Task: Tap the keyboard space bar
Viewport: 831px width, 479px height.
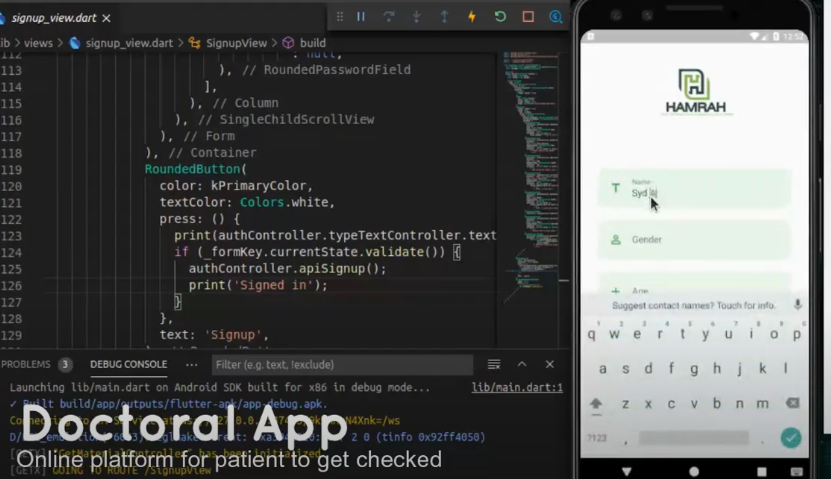Action: tap(694, 438)
